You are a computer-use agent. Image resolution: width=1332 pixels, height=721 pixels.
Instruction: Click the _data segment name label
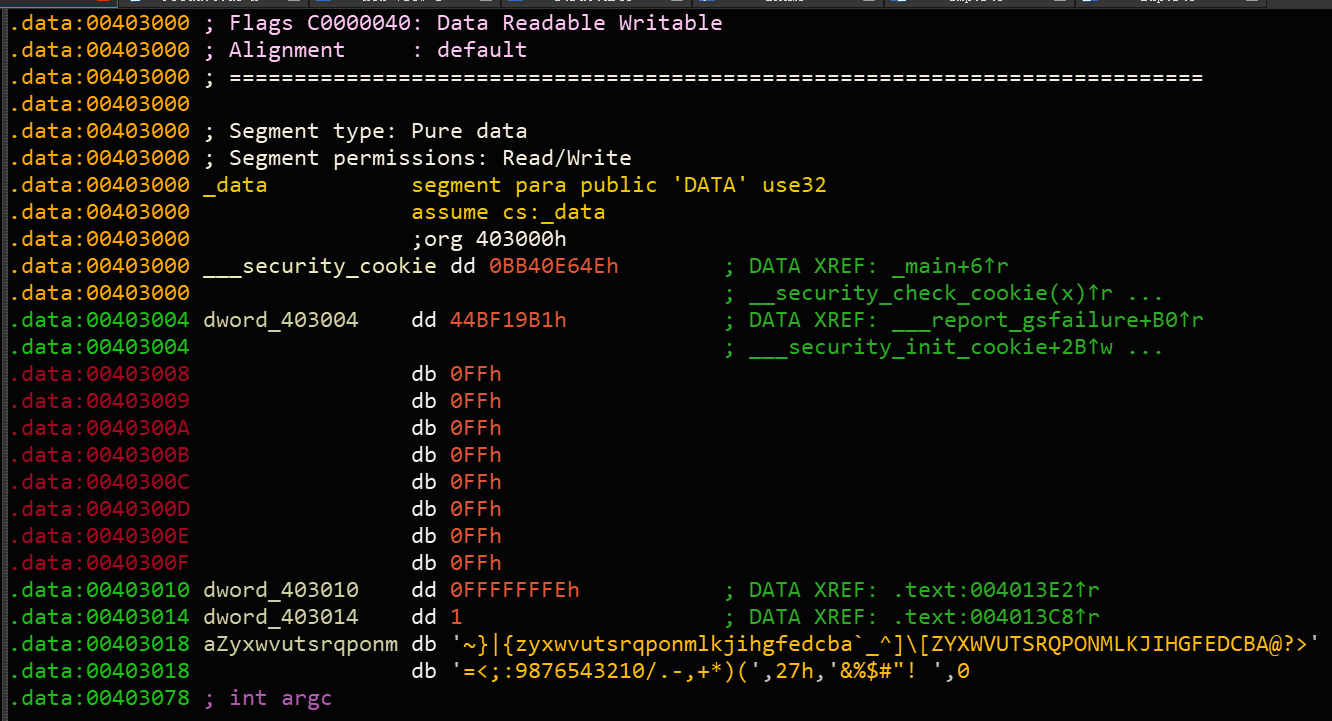coord(235,185)
